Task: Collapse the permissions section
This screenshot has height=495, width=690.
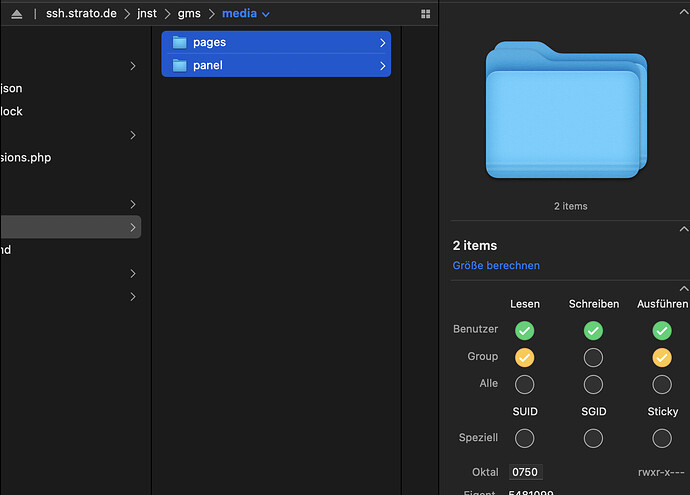Action: pyautogui.click(x=684, y=289)
